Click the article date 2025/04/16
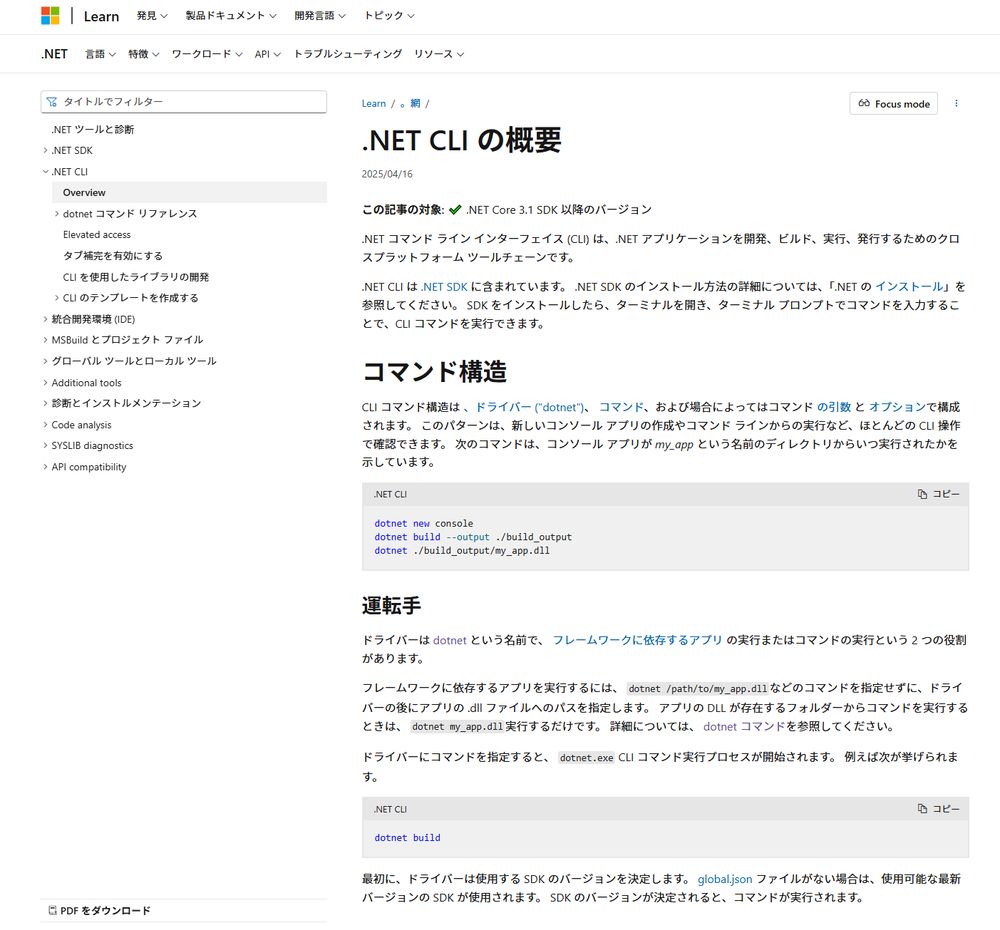 [x=387, y=174]
